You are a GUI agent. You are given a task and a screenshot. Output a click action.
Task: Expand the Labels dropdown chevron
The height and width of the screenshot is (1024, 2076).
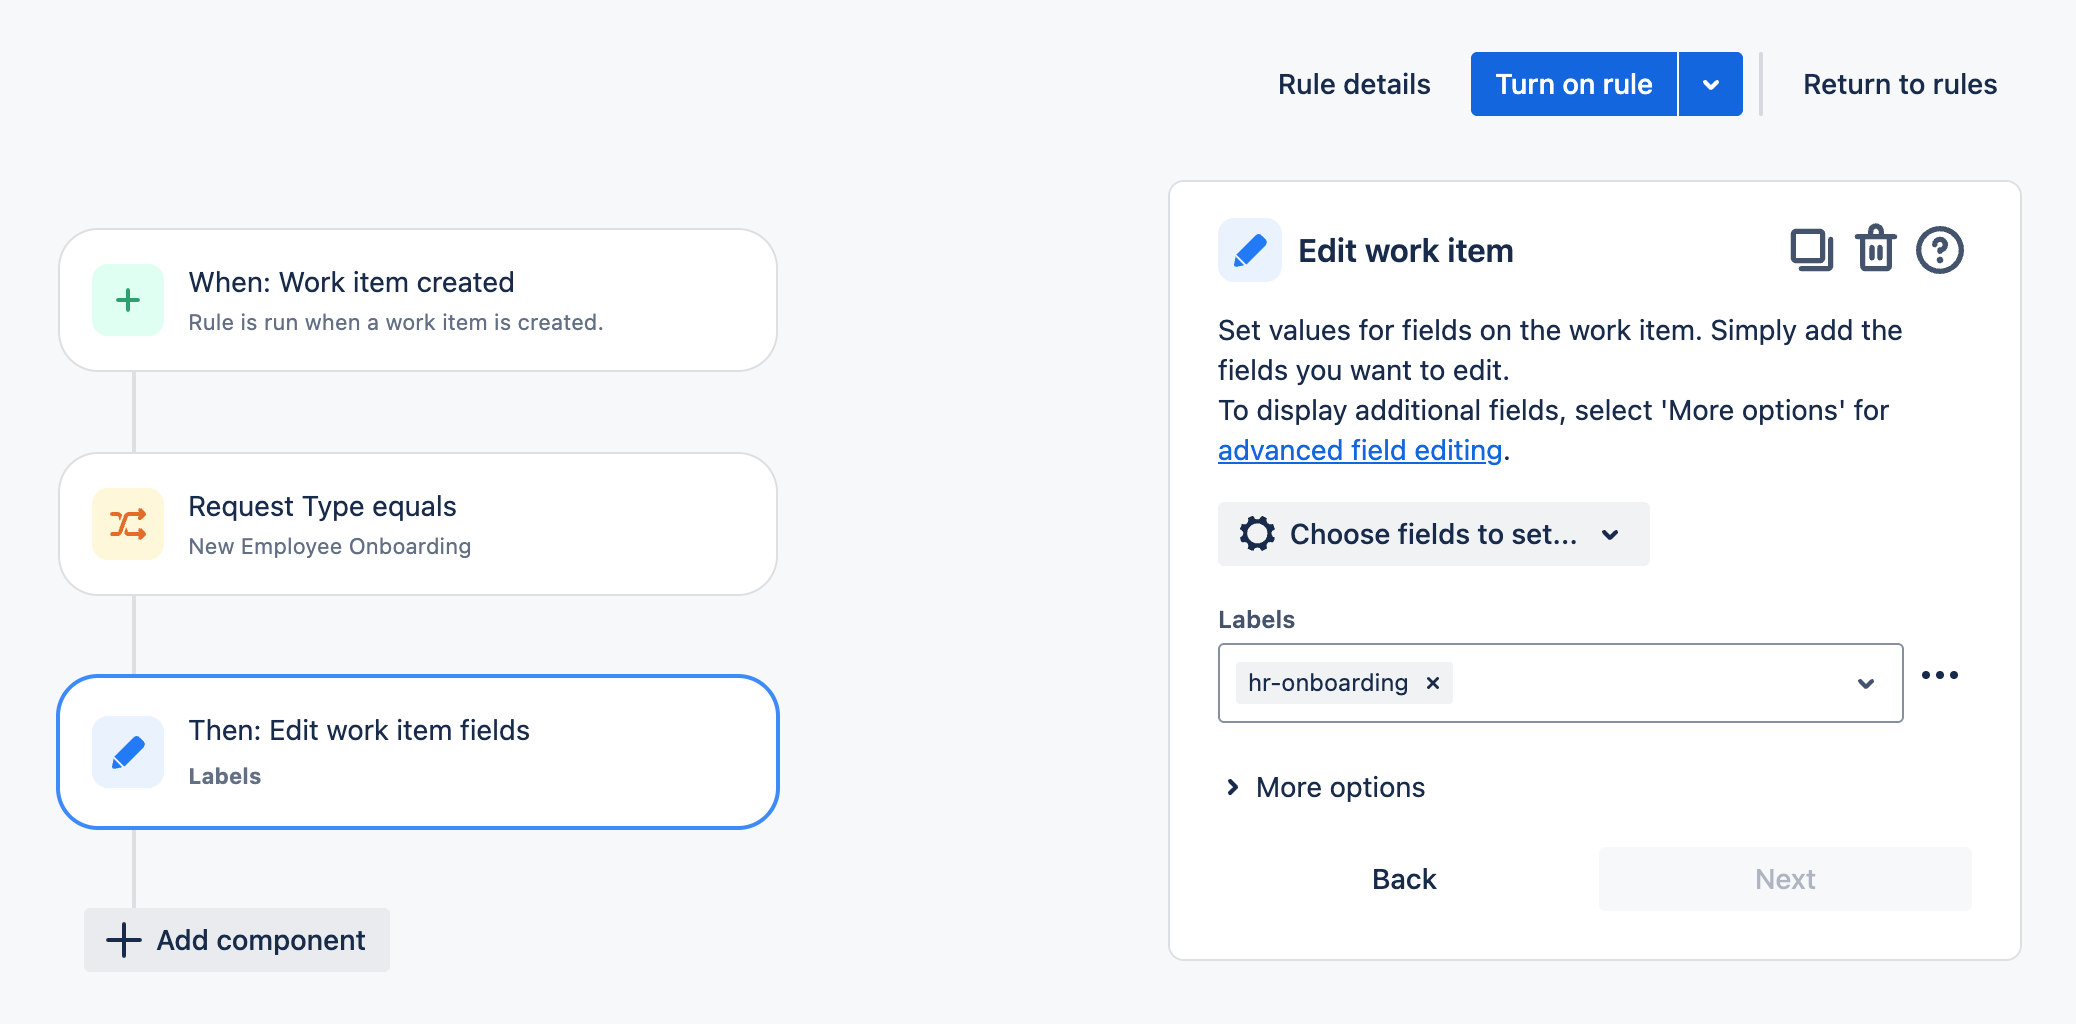[x=1865, y=684]
